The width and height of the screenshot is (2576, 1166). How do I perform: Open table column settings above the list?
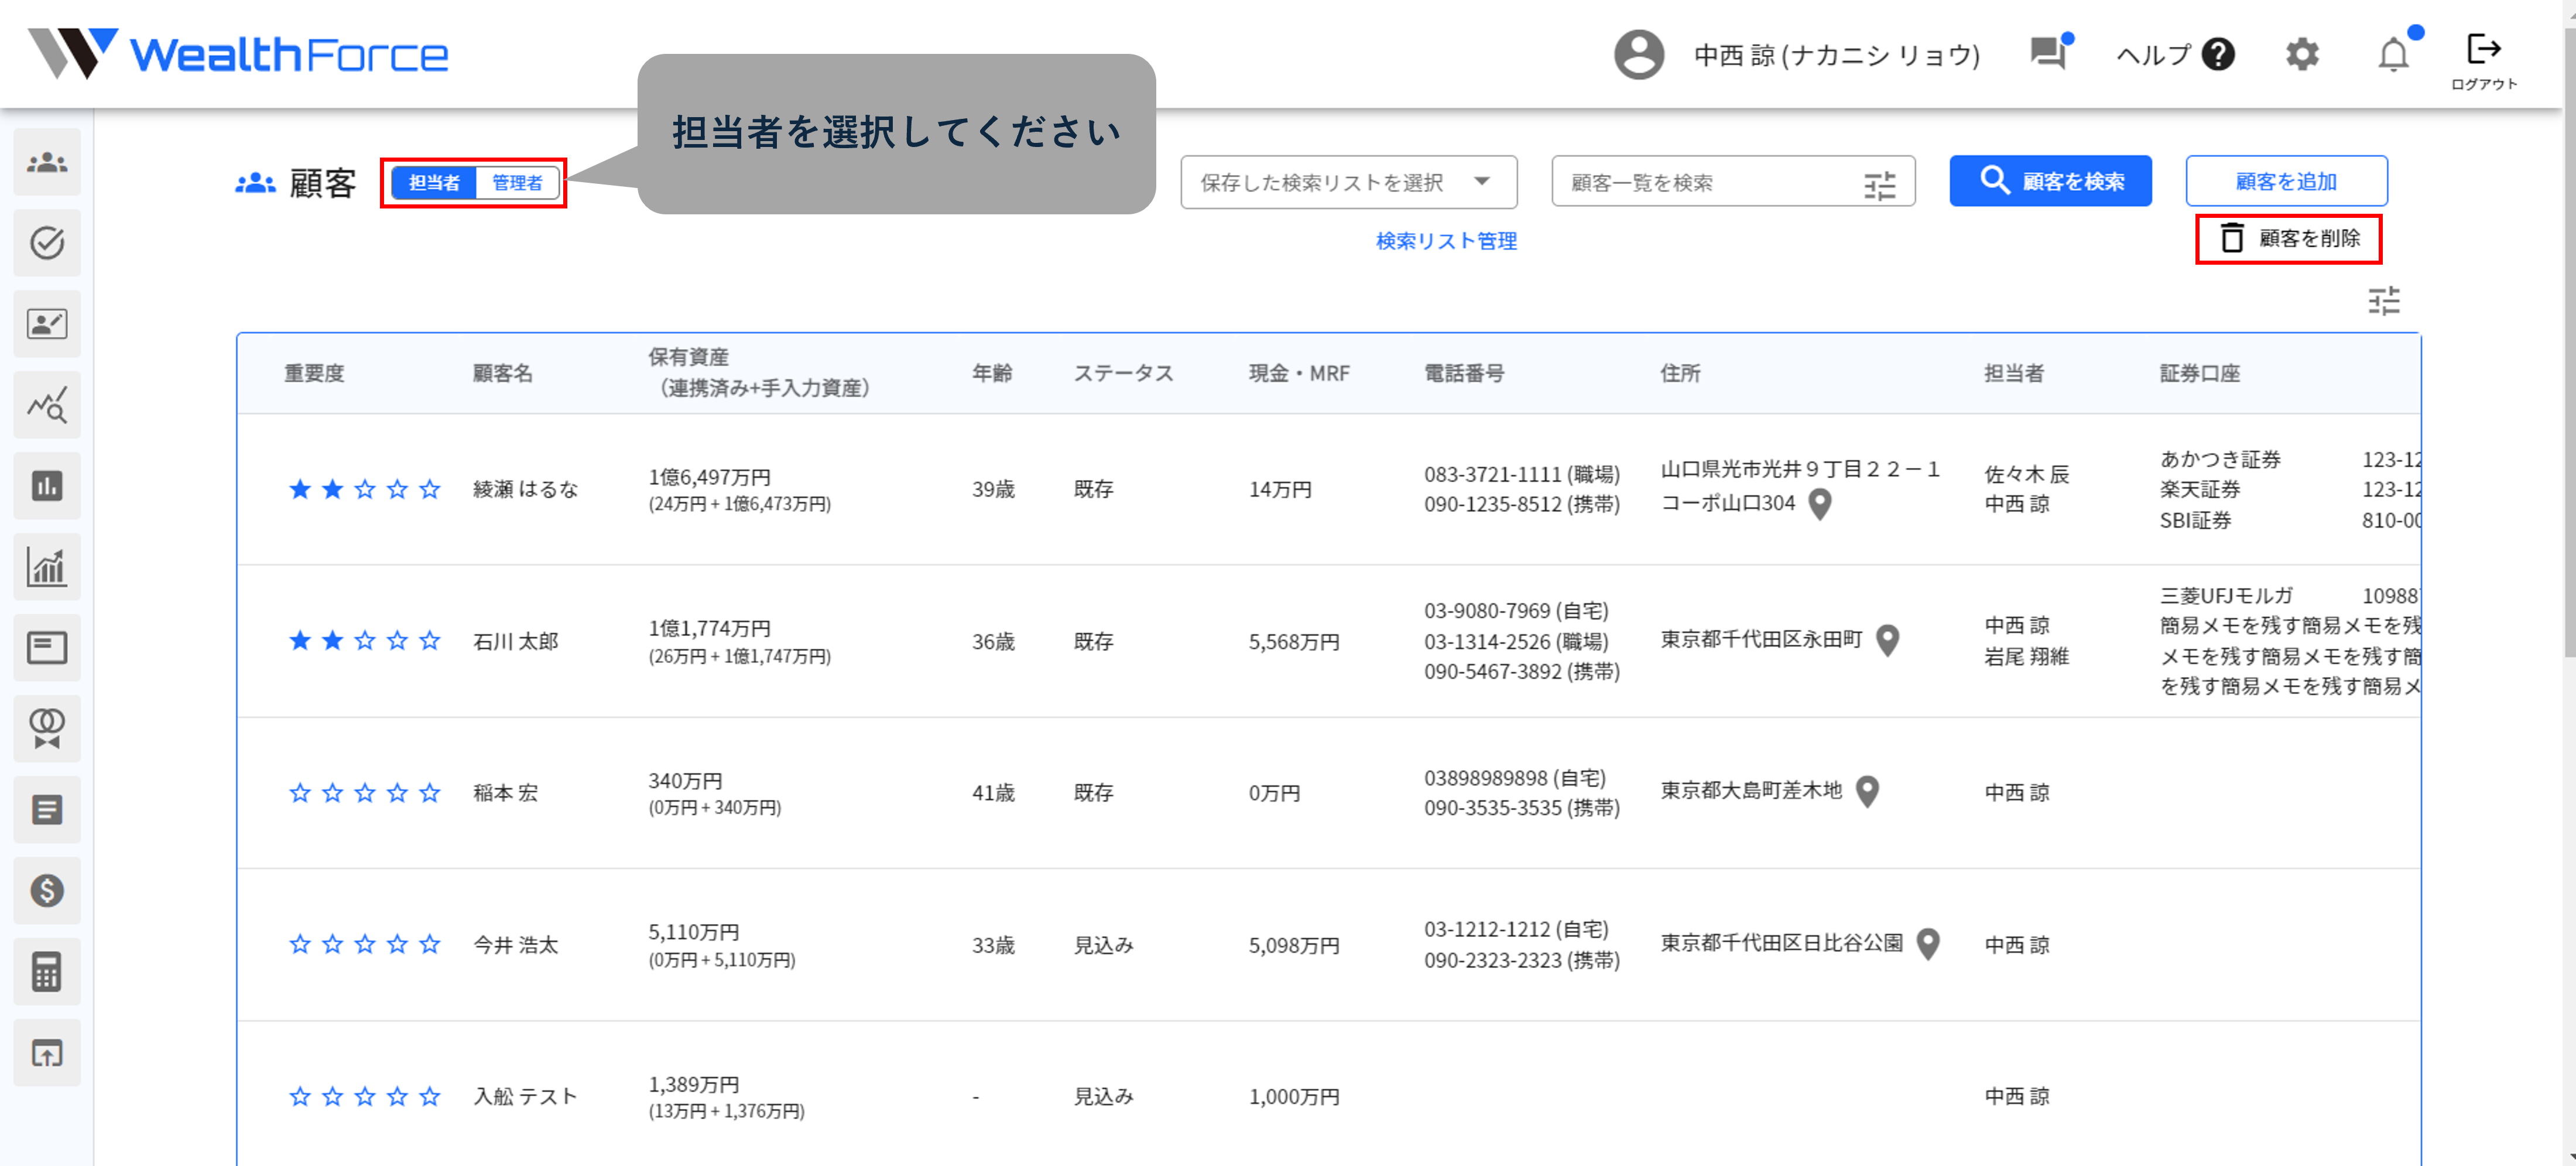coord(2383,301)
